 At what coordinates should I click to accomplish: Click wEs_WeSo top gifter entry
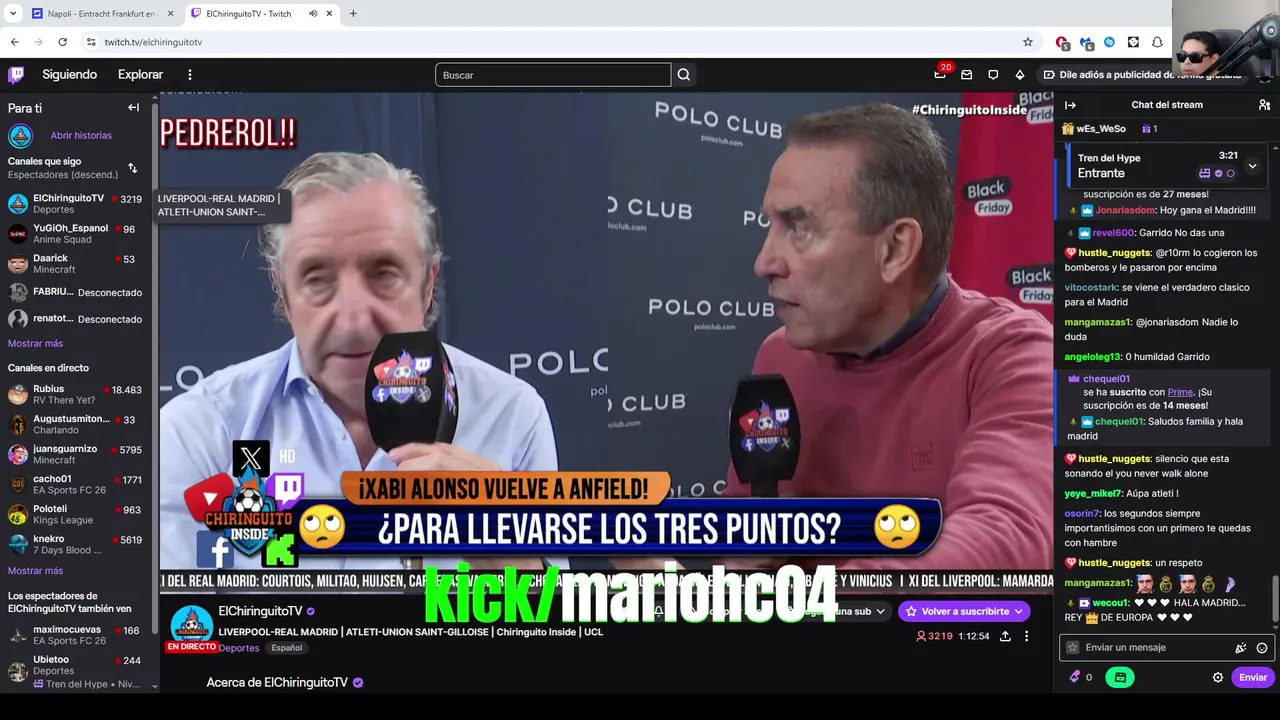pyautogui.click(x=1094, y=129)
